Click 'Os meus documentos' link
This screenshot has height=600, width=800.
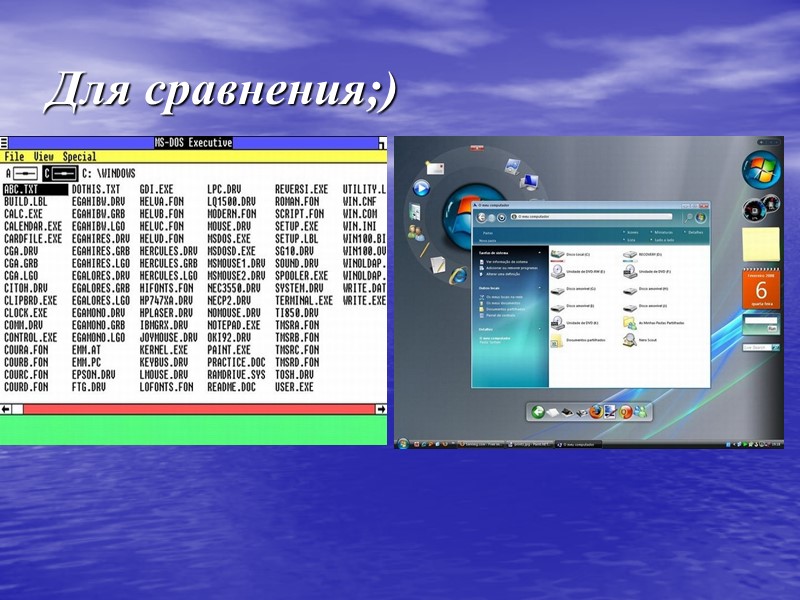500,303
